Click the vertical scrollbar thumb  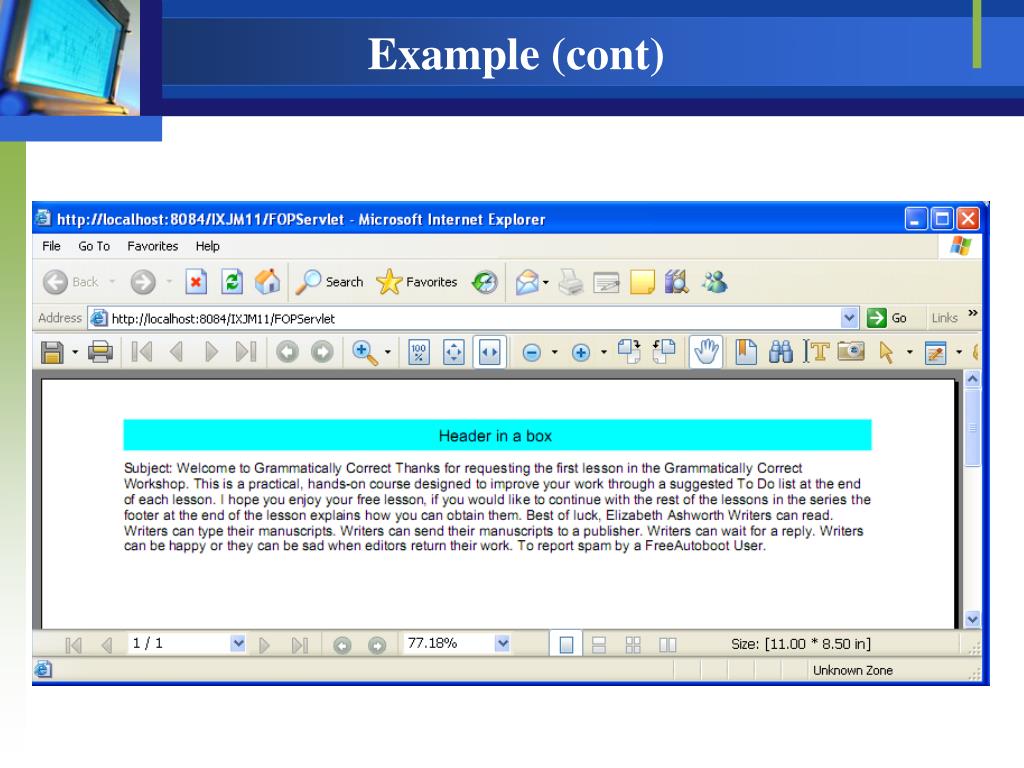972,428
